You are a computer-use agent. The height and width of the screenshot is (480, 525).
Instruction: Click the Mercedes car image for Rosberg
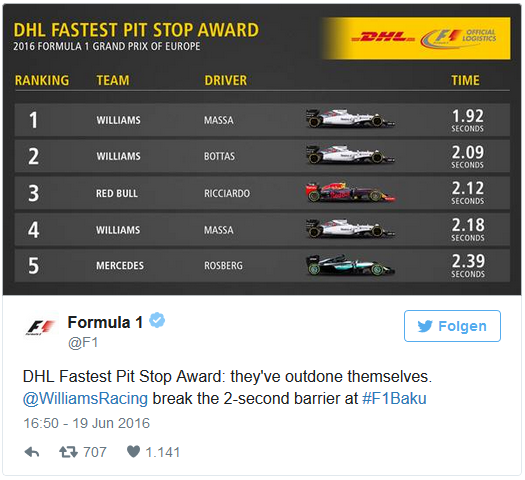coord(350,265)
